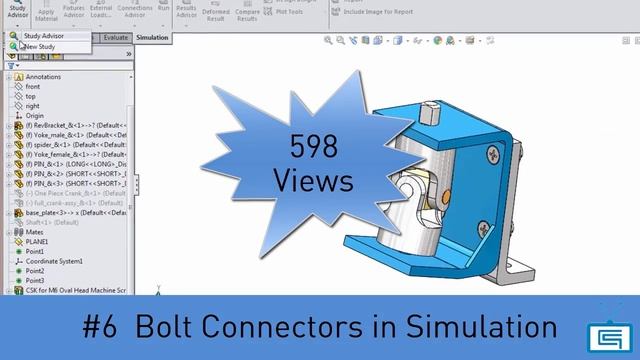Screen dimensions: 640x360
Task: Open the Run button dropdown arrow
Action: click(163, 26)
